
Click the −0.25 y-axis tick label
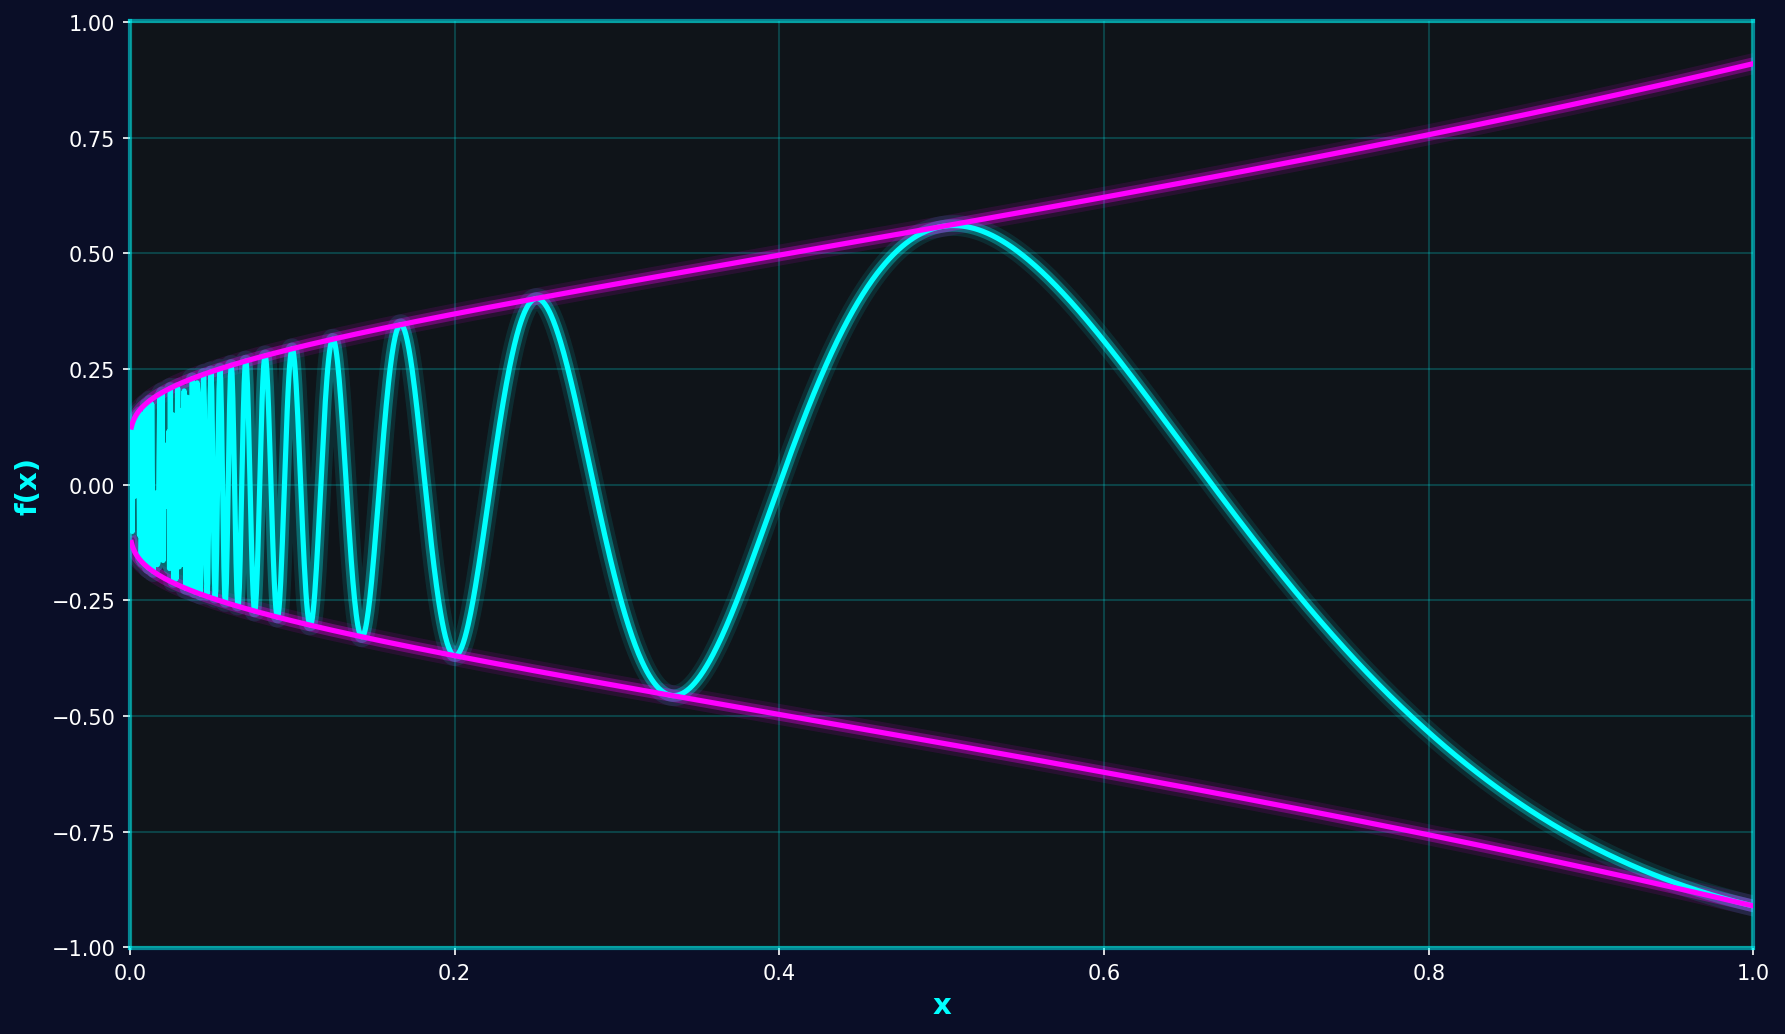(85, 601)
